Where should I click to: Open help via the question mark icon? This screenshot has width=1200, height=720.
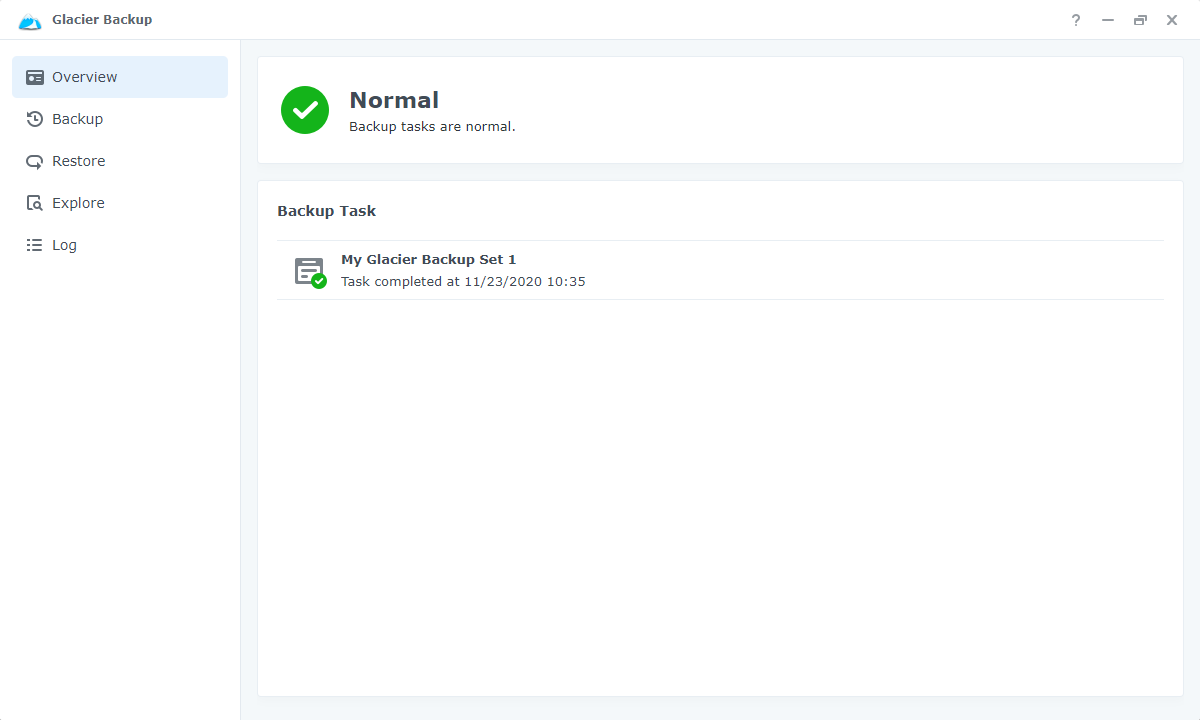pyautogui.click(x=1075, y=19)
